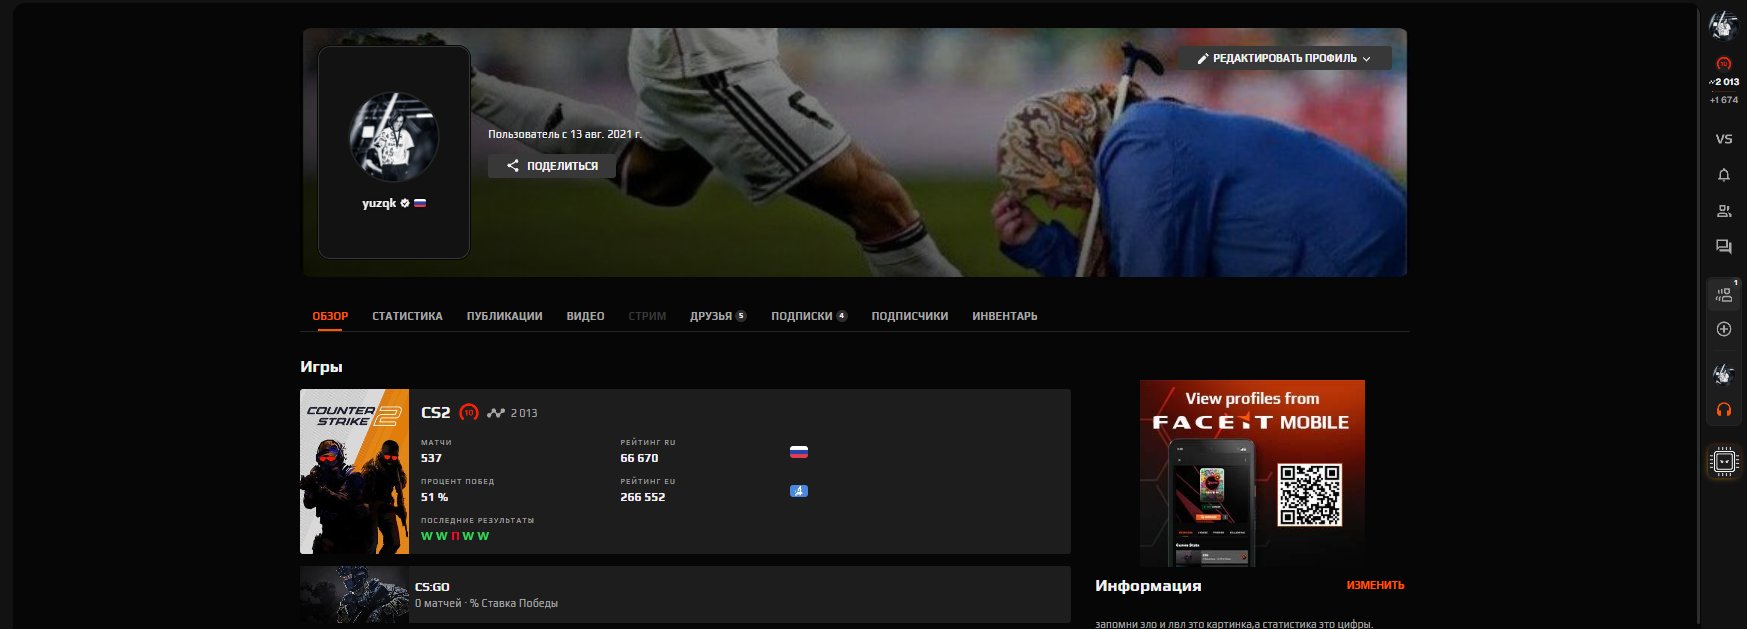Viewport: 1747px width, 629px height.
Task: Select the CS:GO game row
Action: [685, 595]
